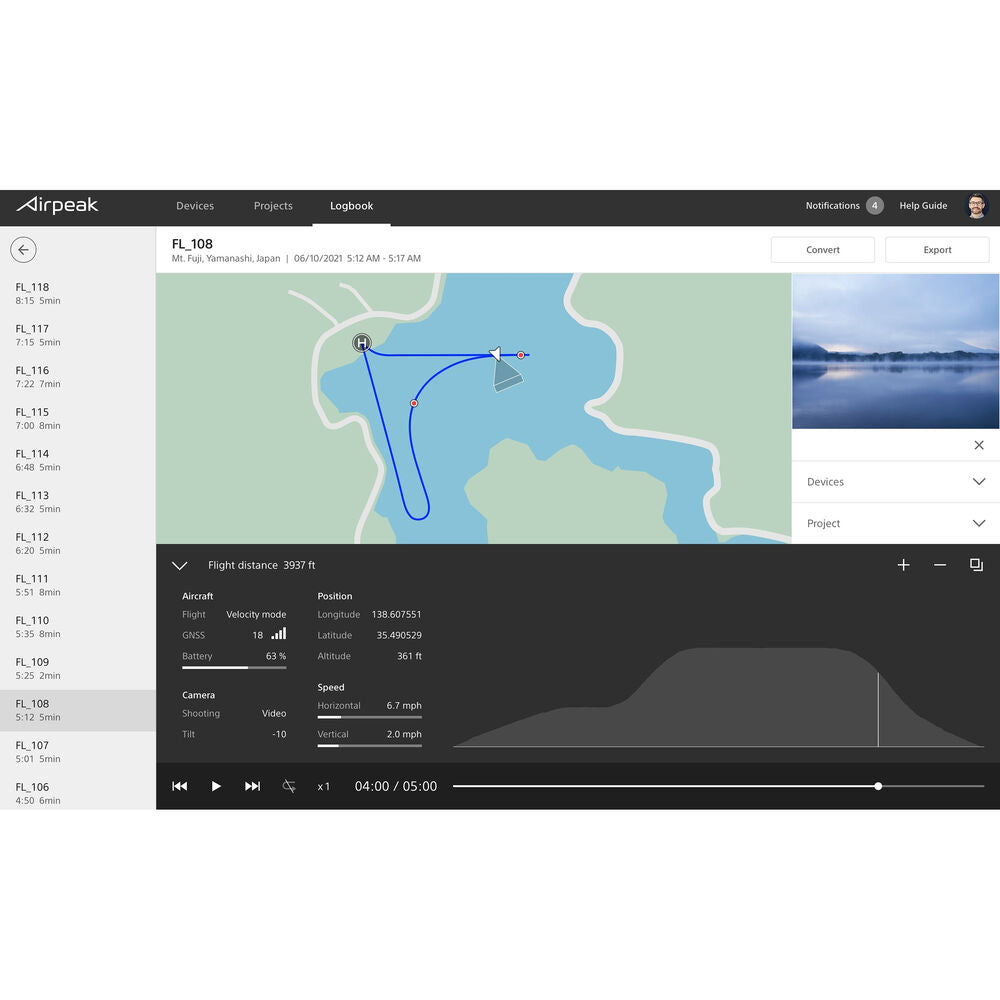The height and width of the screenshot is (1000, 1000).
Task: Open the user profile avatar
Action: pos(976,206)
